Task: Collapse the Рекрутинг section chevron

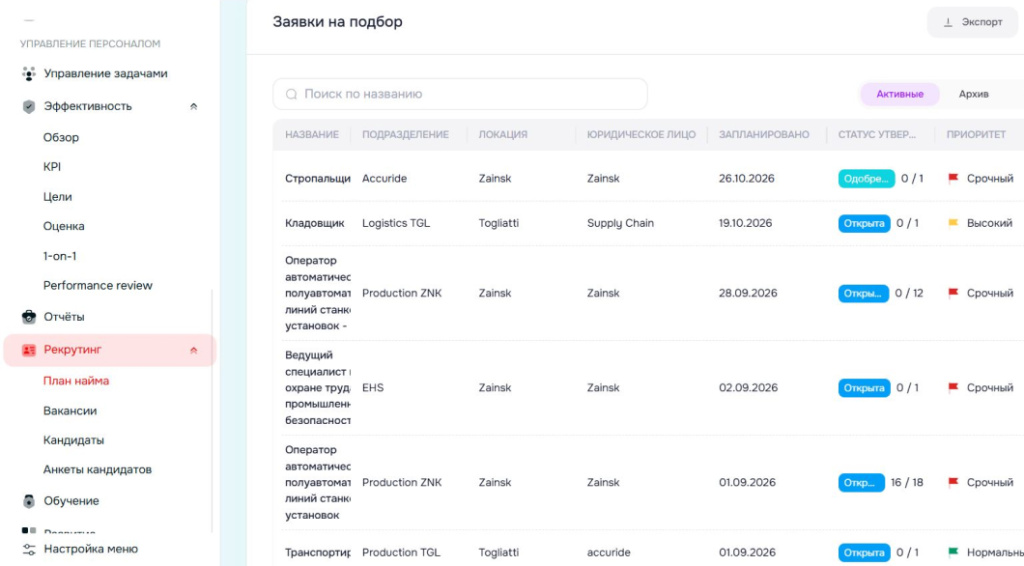Action: point(193,351)
